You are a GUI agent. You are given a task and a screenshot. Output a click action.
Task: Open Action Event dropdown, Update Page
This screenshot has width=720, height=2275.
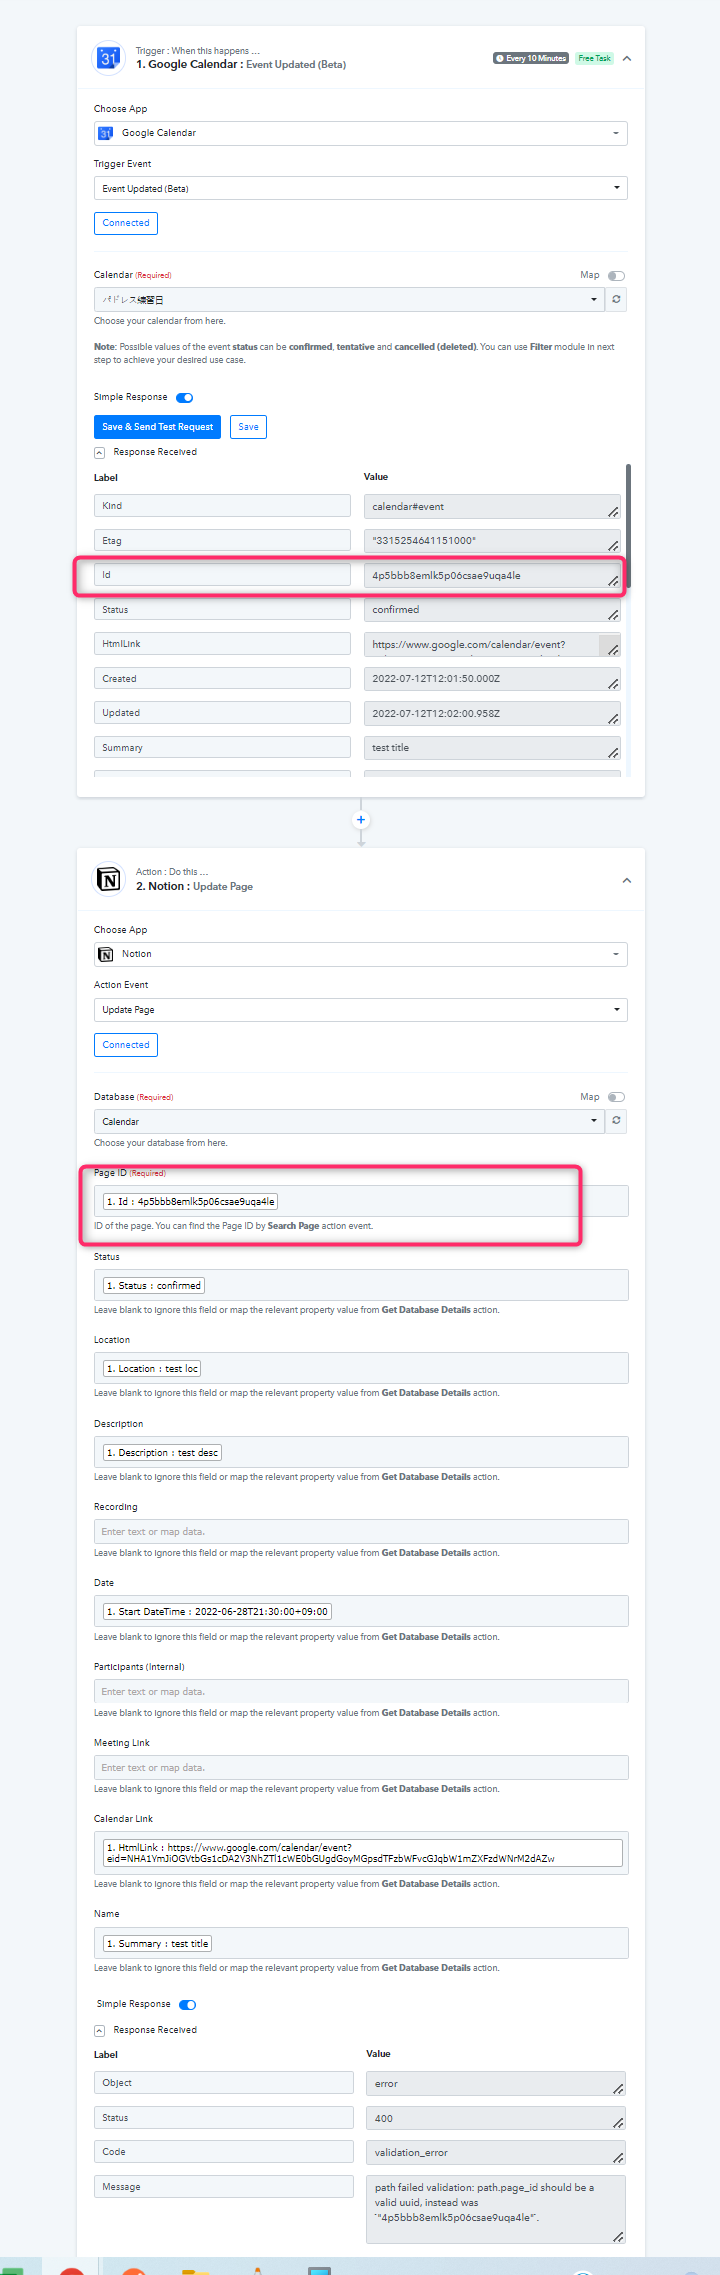coord(361,1010)
